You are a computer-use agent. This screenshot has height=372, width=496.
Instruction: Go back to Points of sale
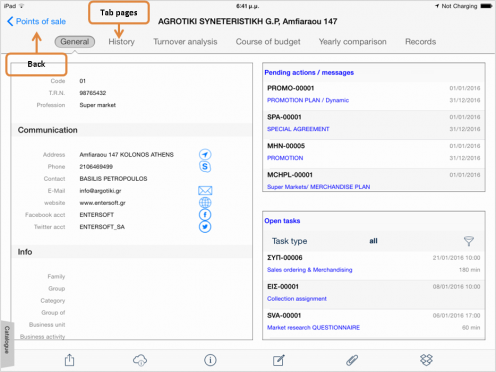click(36, 21)
